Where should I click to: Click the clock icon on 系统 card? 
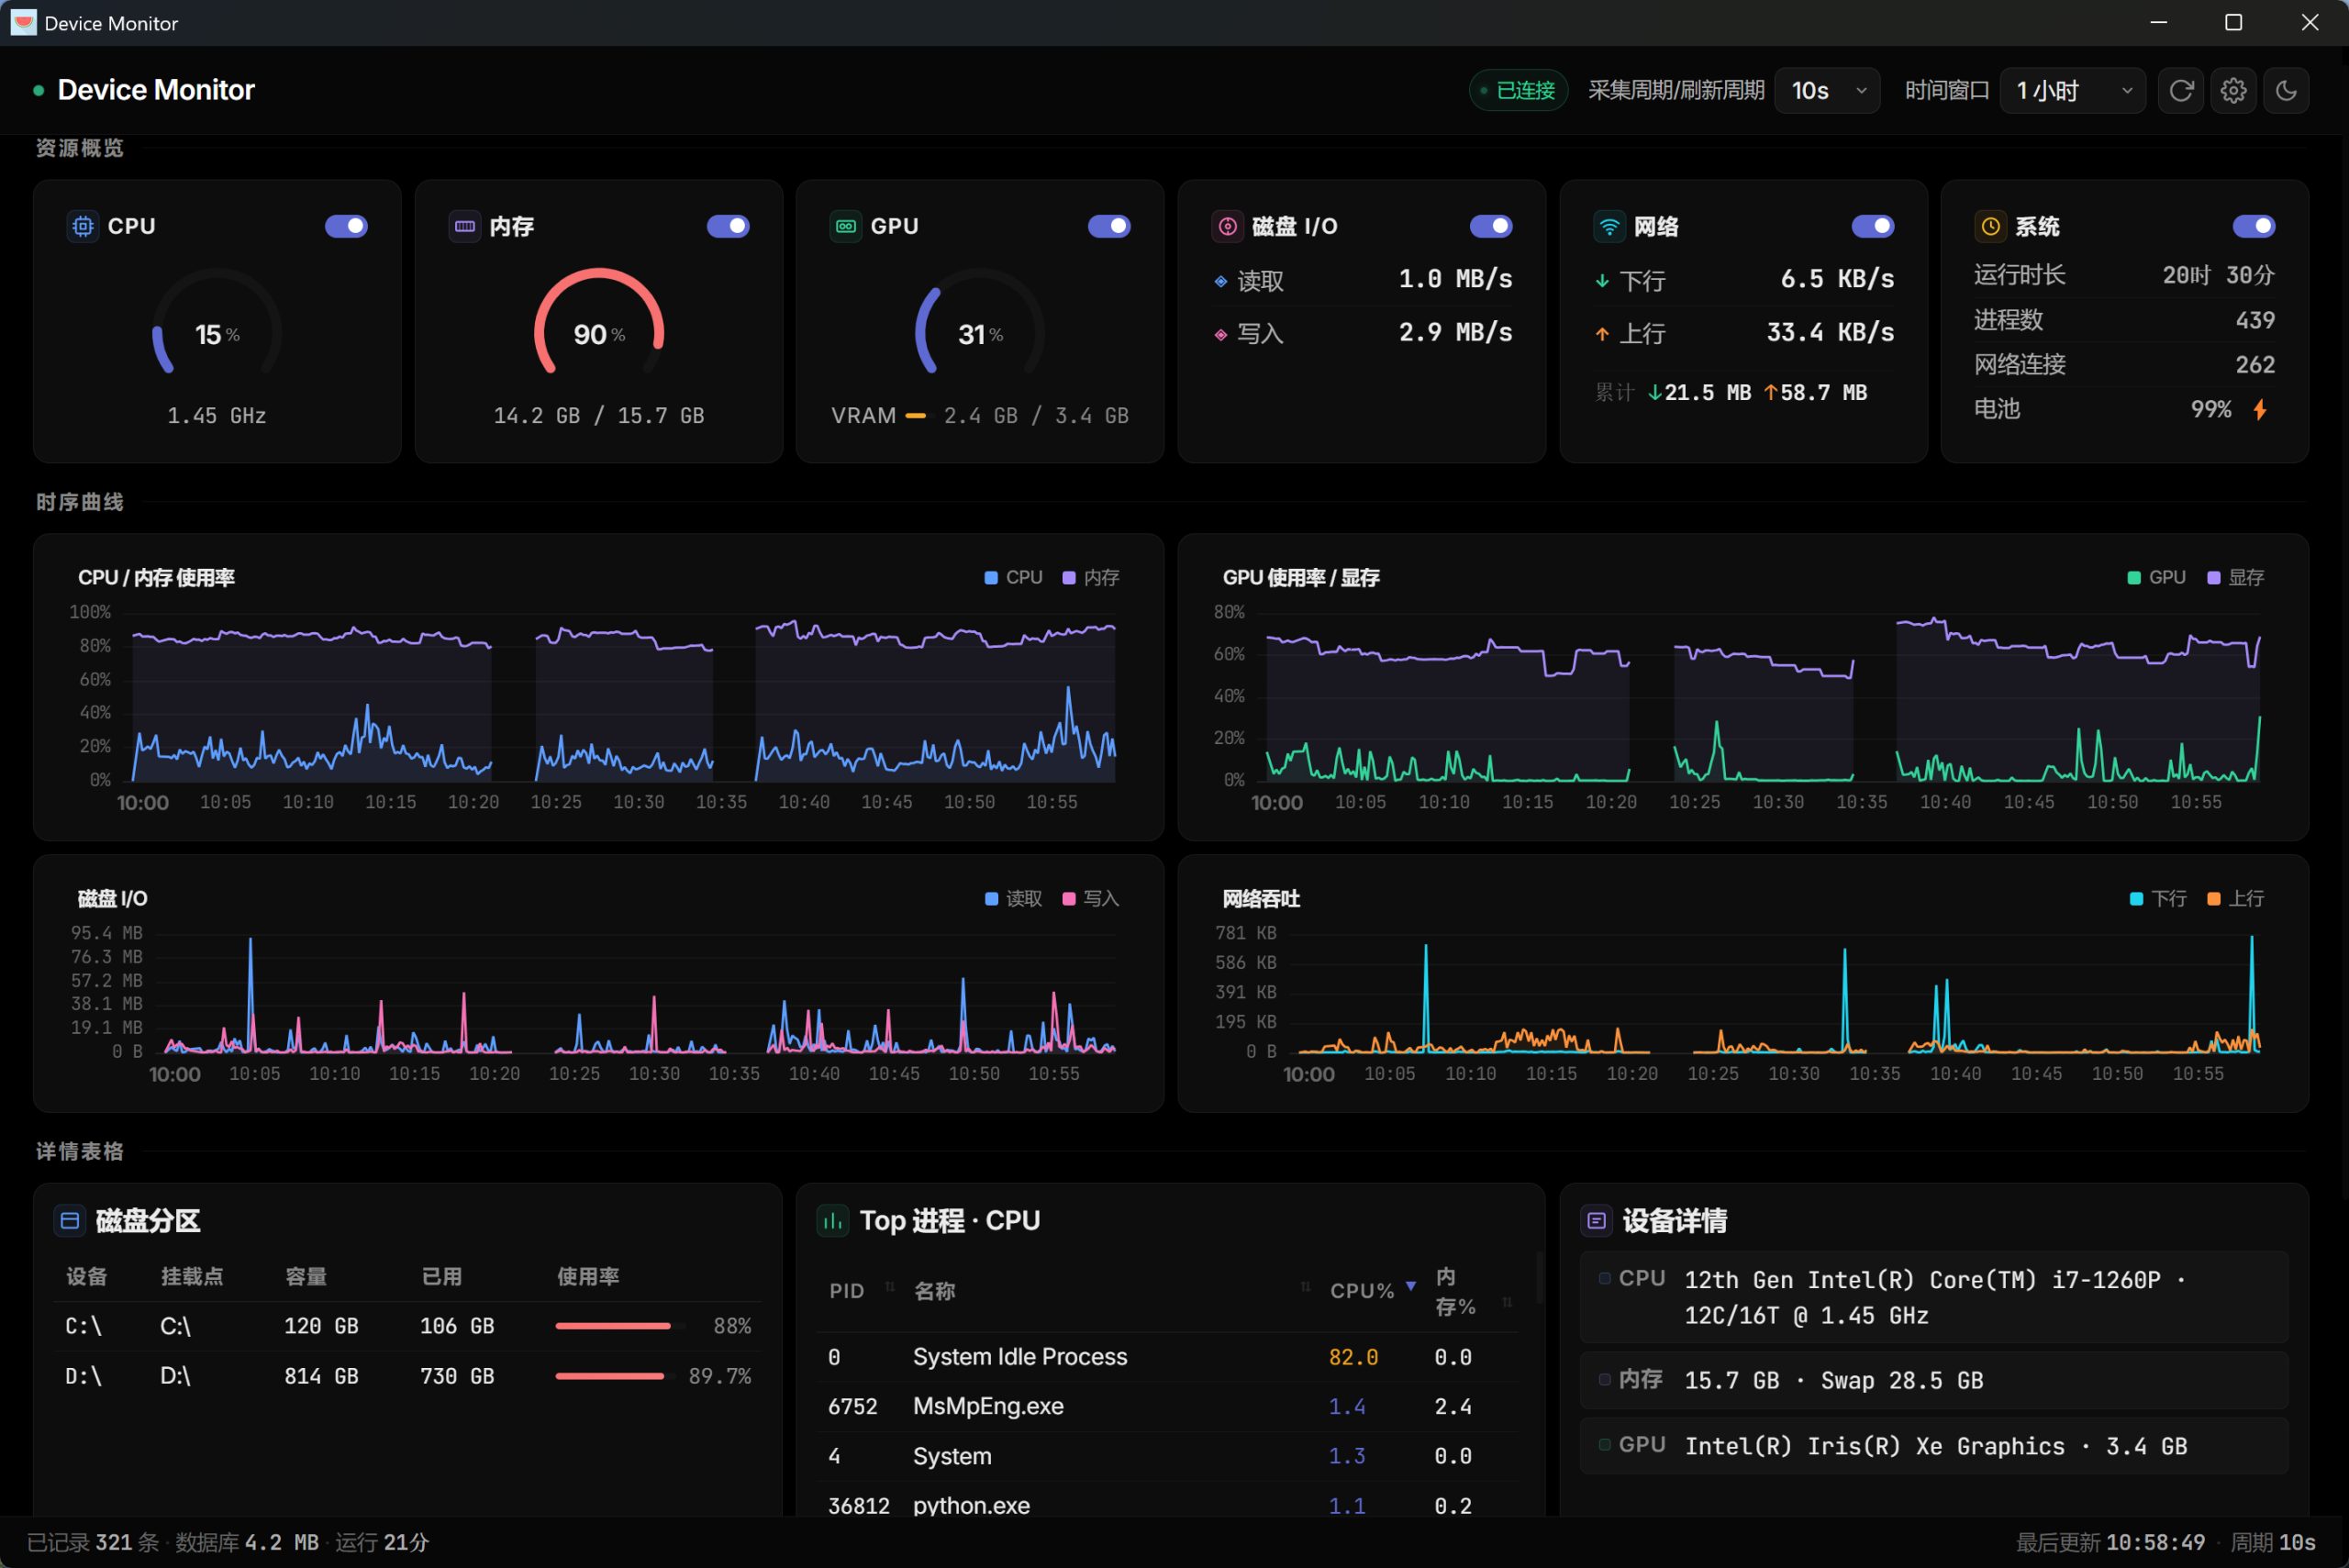pos(1991,226)
